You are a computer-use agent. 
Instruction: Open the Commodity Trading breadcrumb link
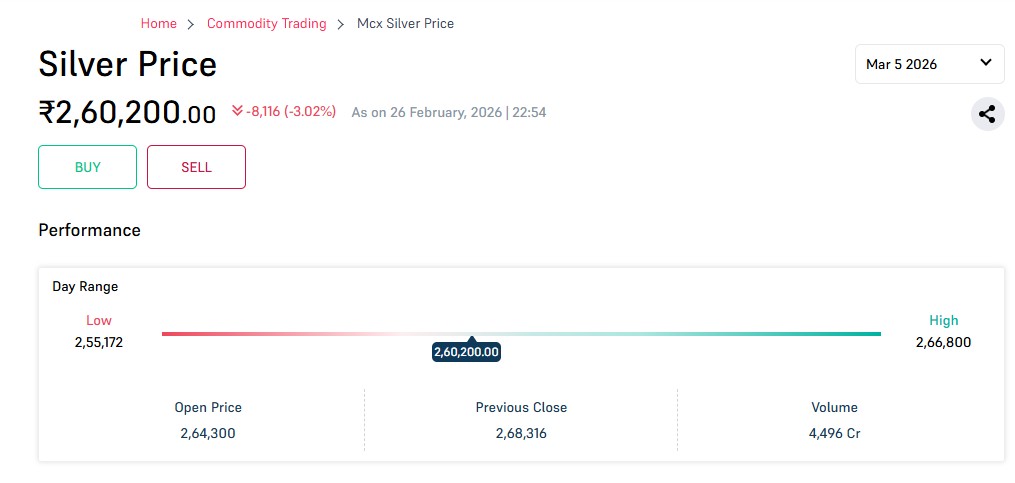(x=266, y=23)
